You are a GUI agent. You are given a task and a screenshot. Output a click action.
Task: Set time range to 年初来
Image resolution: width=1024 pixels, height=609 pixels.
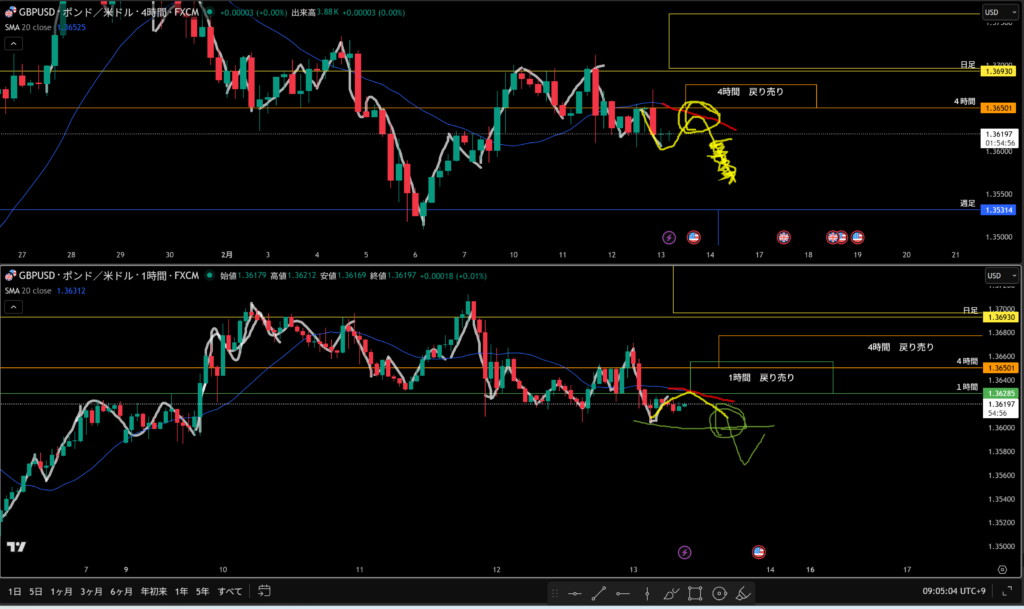[152, 591]
